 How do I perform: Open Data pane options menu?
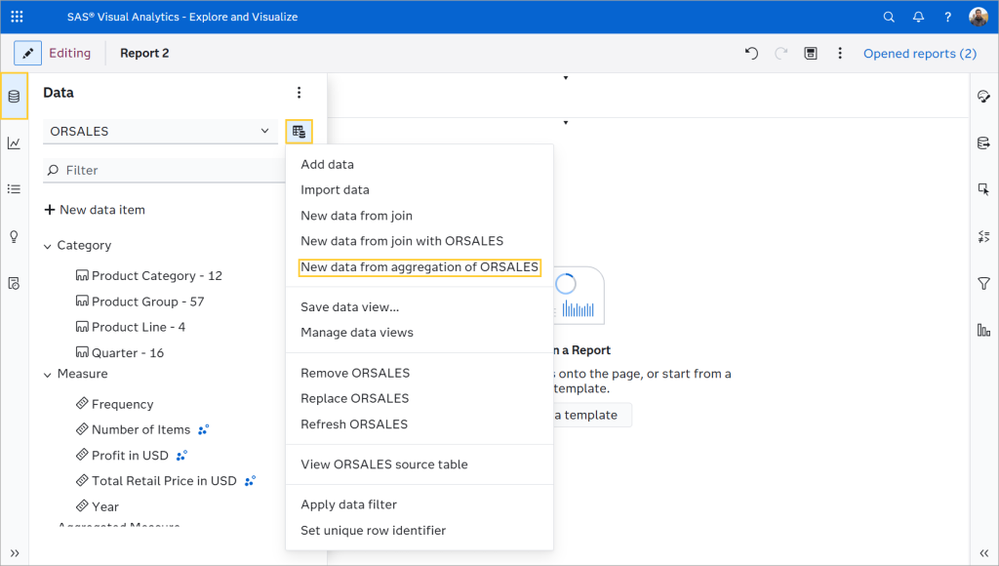pyautogui.click(x=299, y=93)
